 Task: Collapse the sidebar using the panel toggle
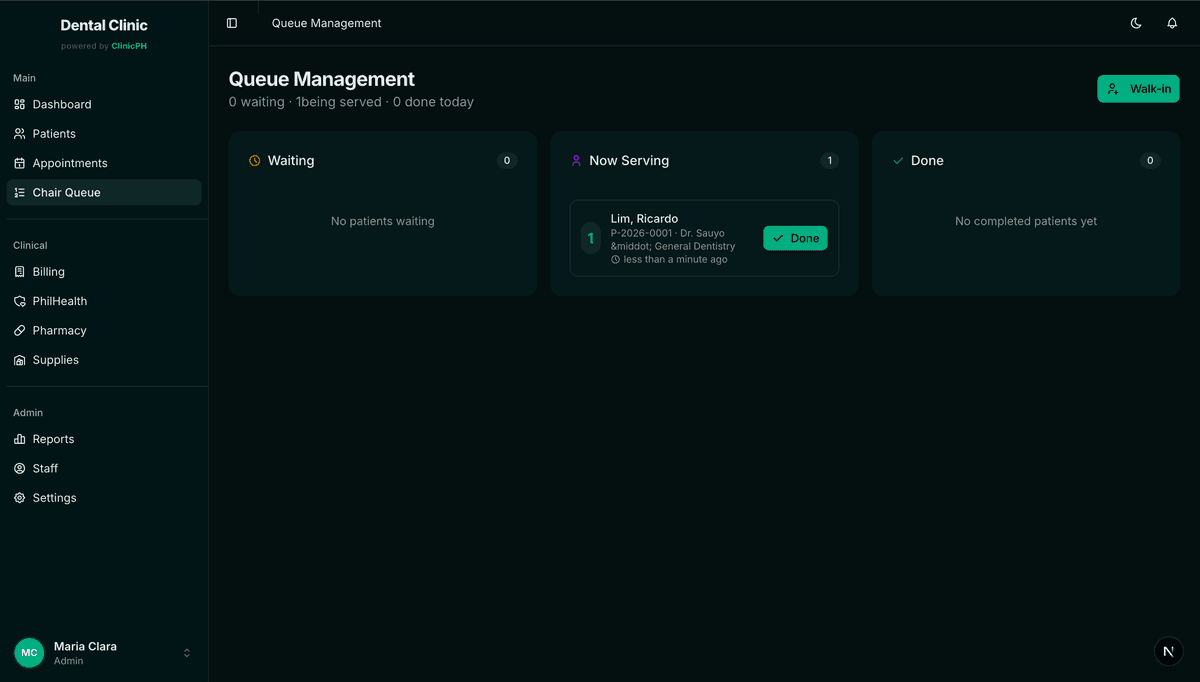click(232, 23)
